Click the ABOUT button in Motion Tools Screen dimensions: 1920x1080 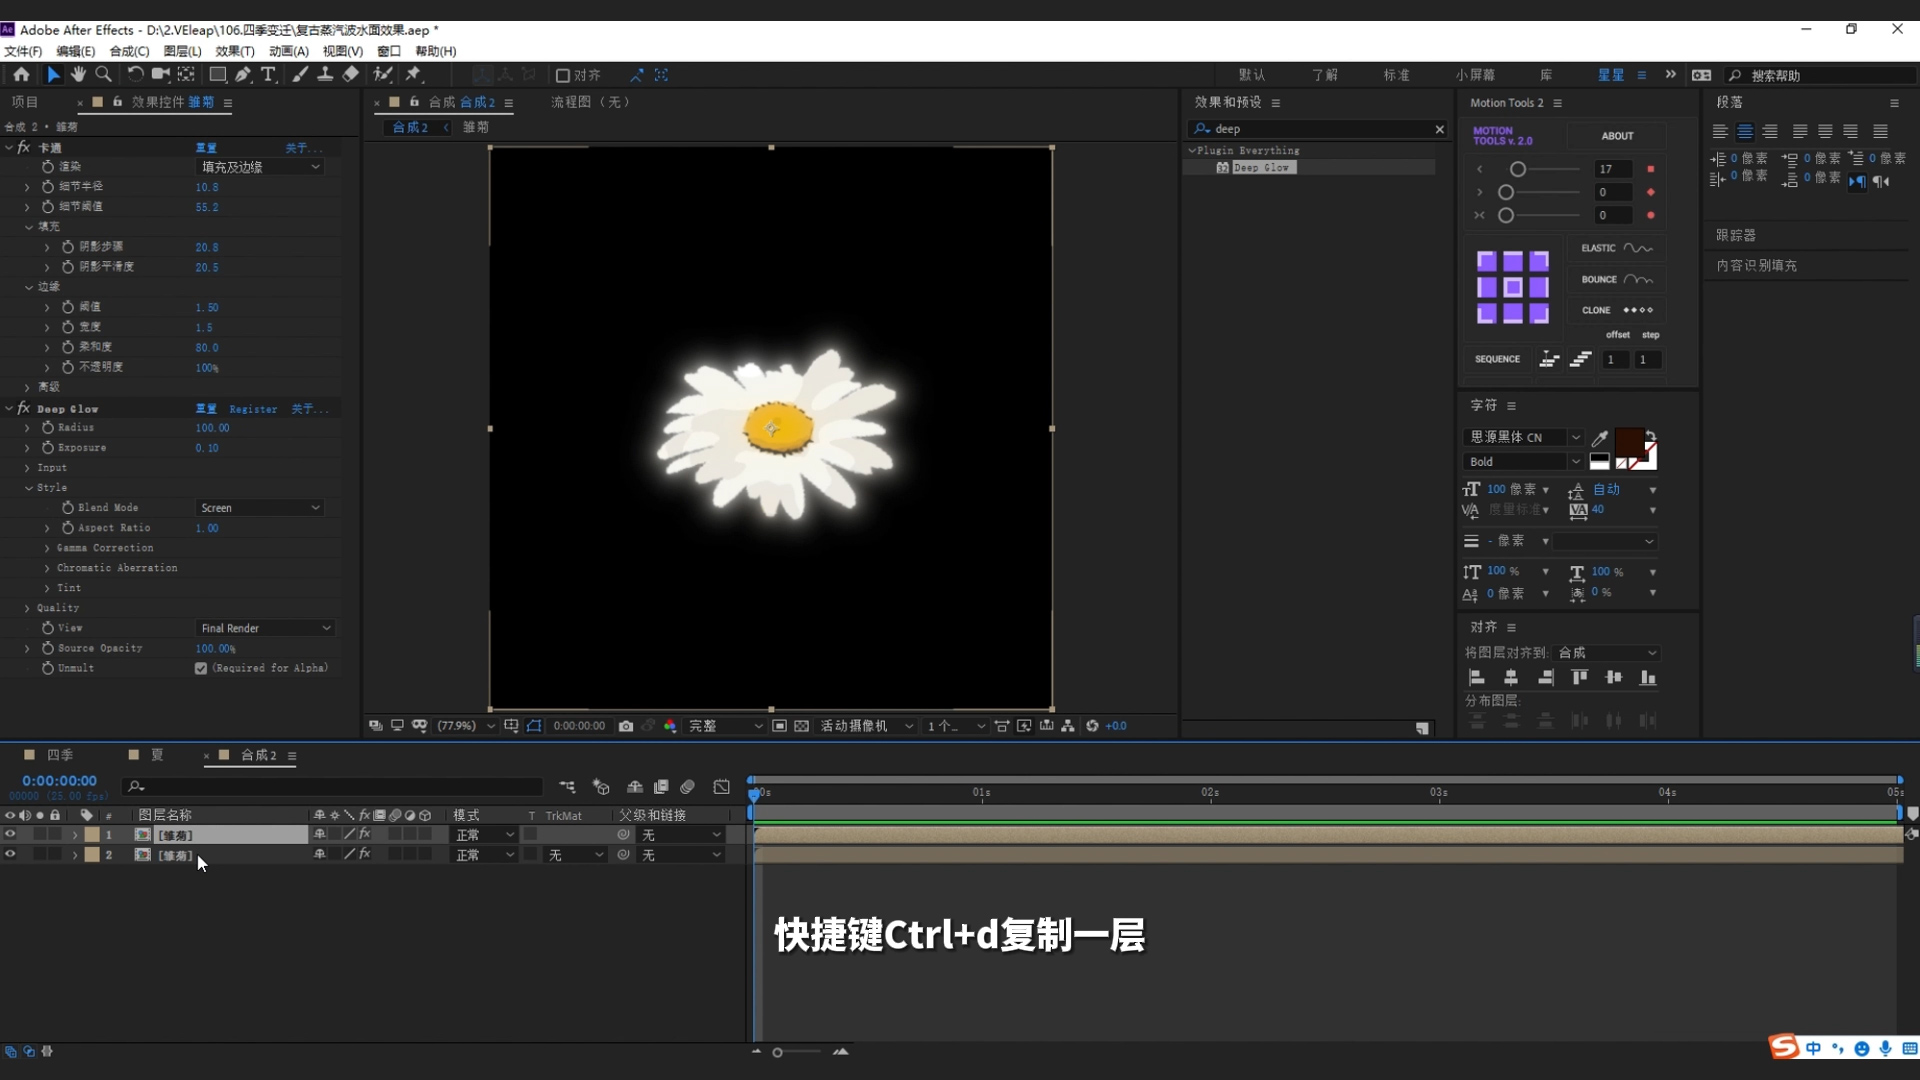(x=1616, y=135)
